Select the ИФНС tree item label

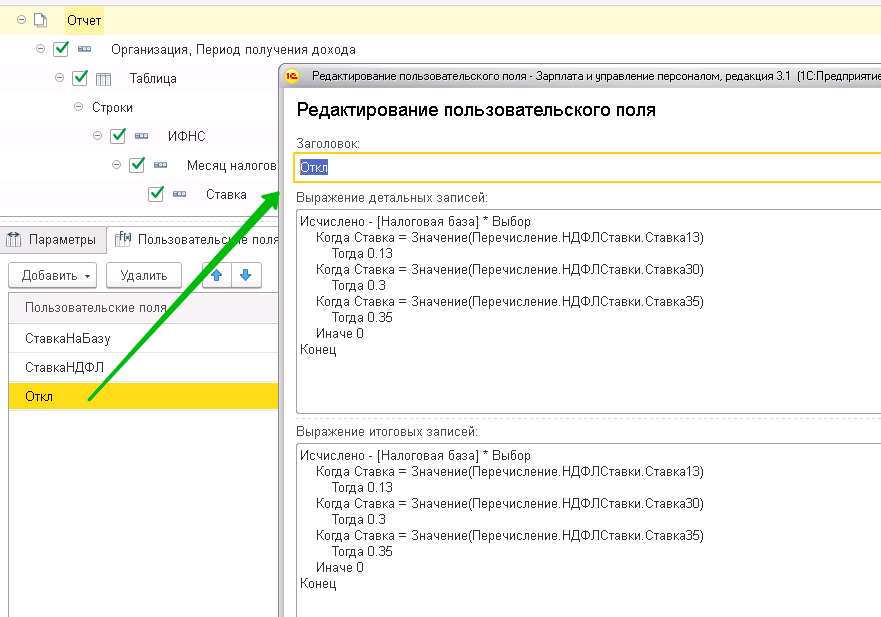click(187, 137)
